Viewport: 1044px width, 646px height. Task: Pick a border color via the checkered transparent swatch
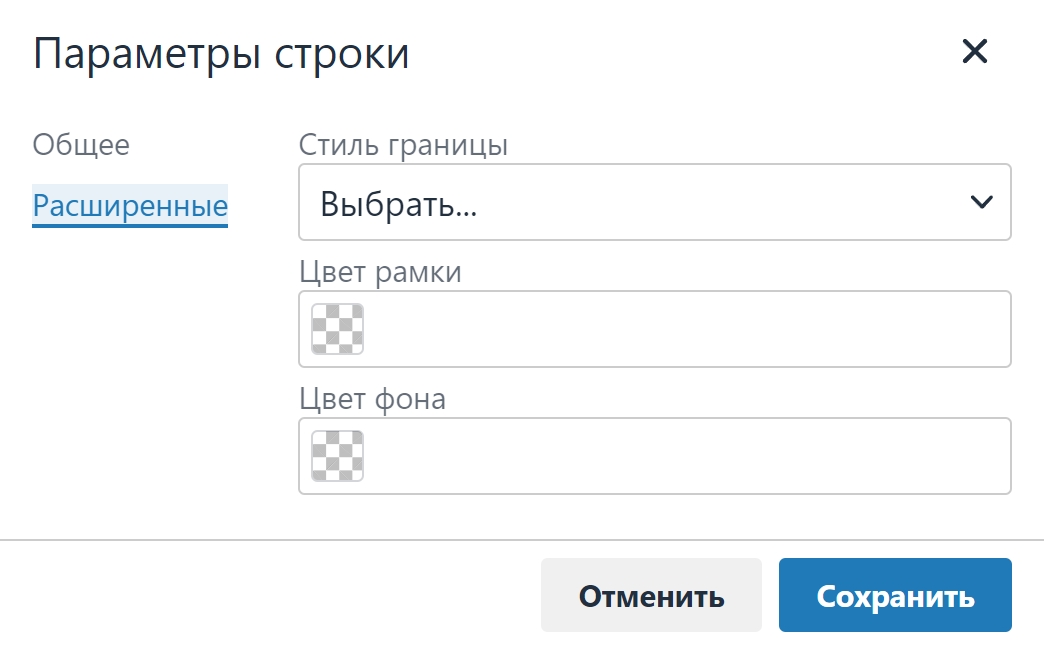(x=338, y=329)
